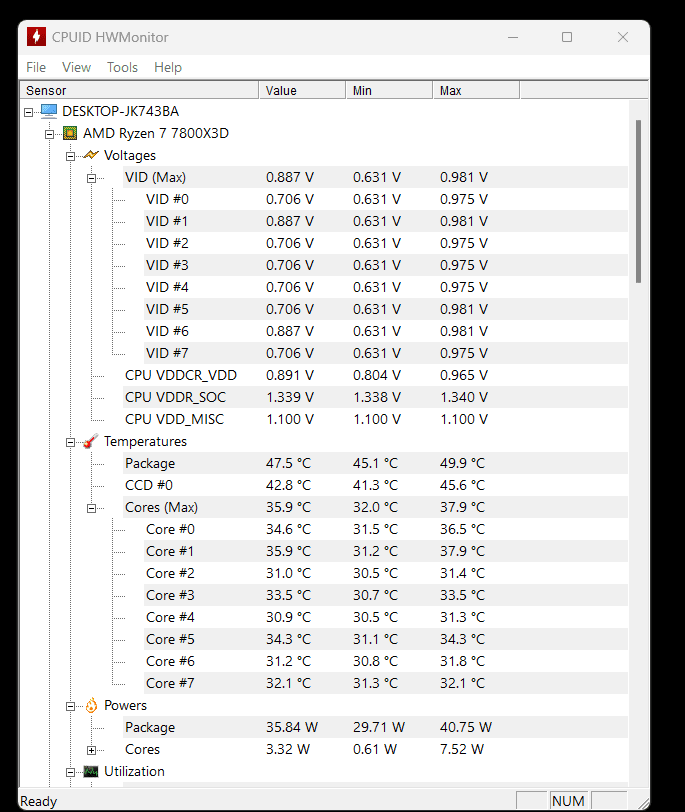Select the CPU VDDCR_VDD row
685x812 pixels.
point(376,375)
